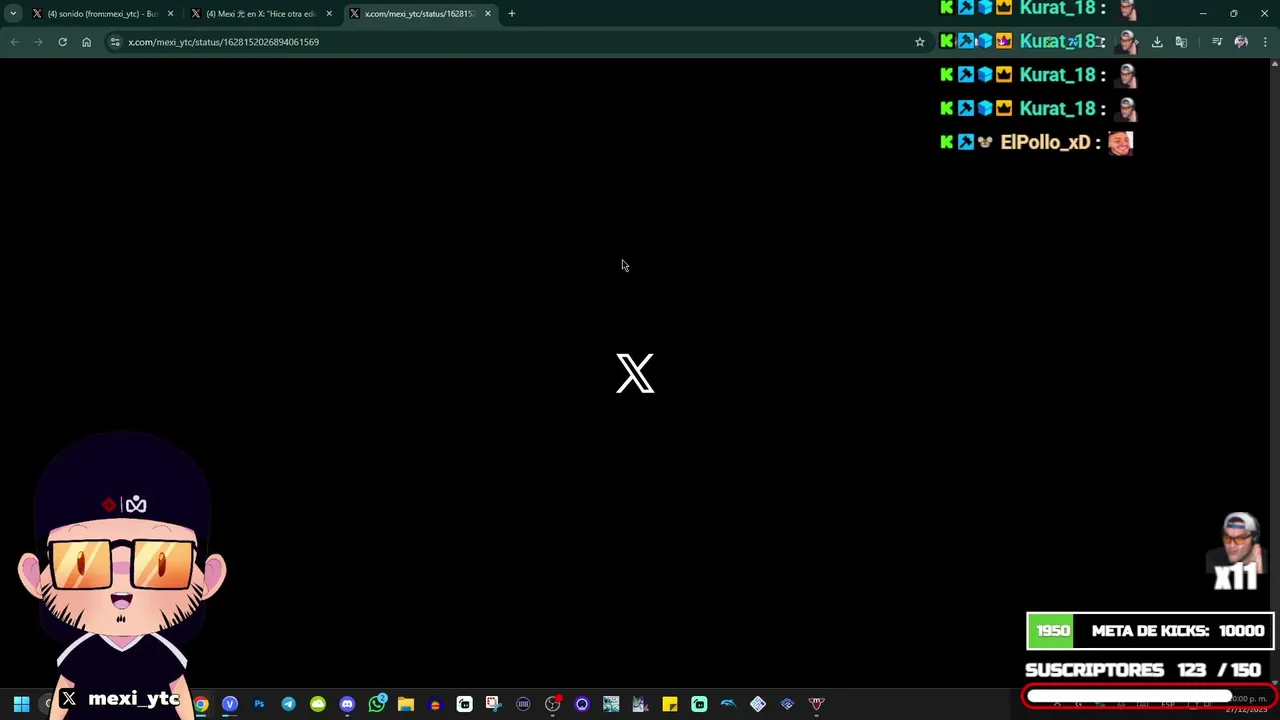The image size is (1280, 720).
Task: Open yellow Sticky Notes taskbar icon
Action: [670, 704]
